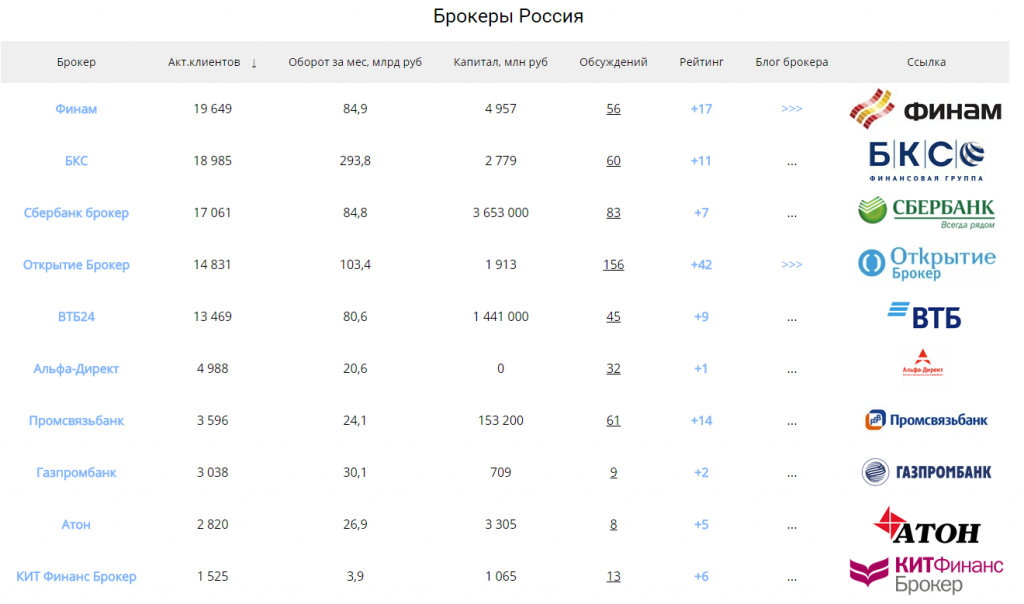Click the sort arrow beside Акт.клиентов

click(x=254, y=63)
